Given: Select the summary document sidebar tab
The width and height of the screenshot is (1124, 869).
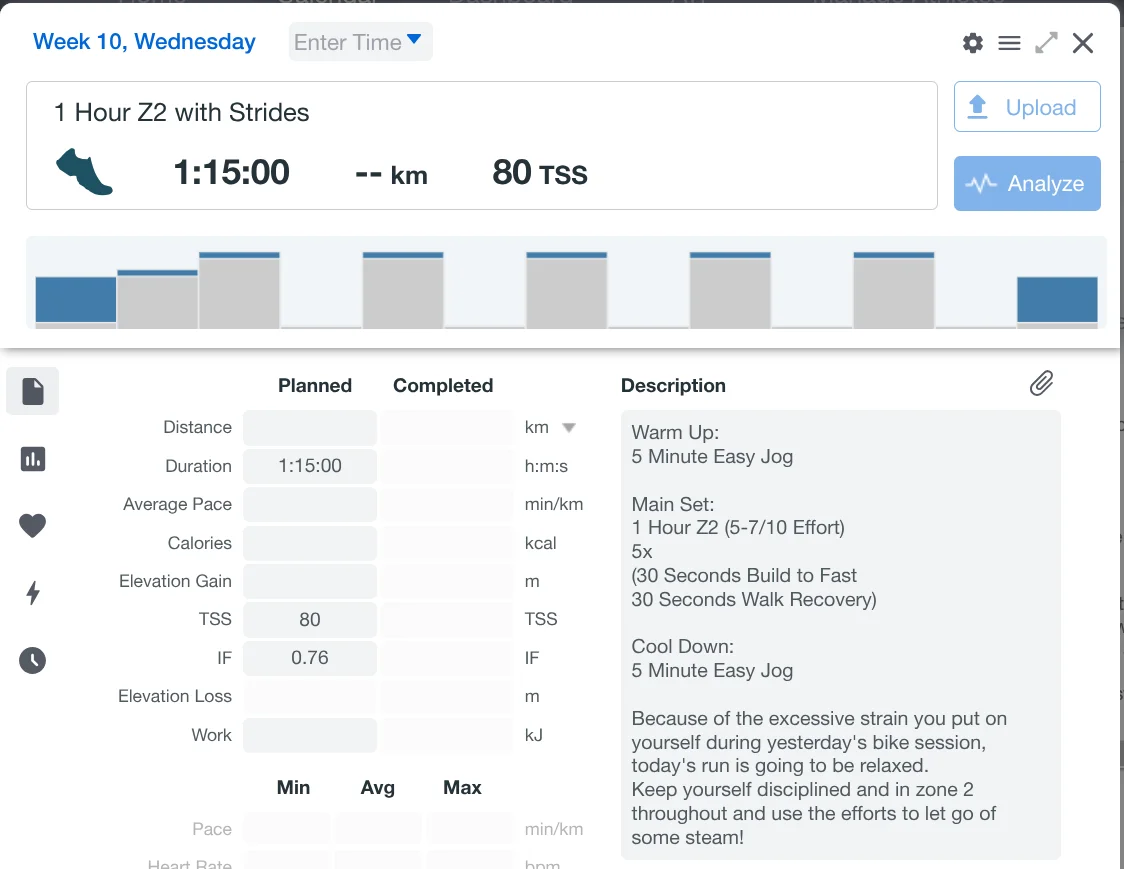Looking at the screenshot, I should point(33,391).
